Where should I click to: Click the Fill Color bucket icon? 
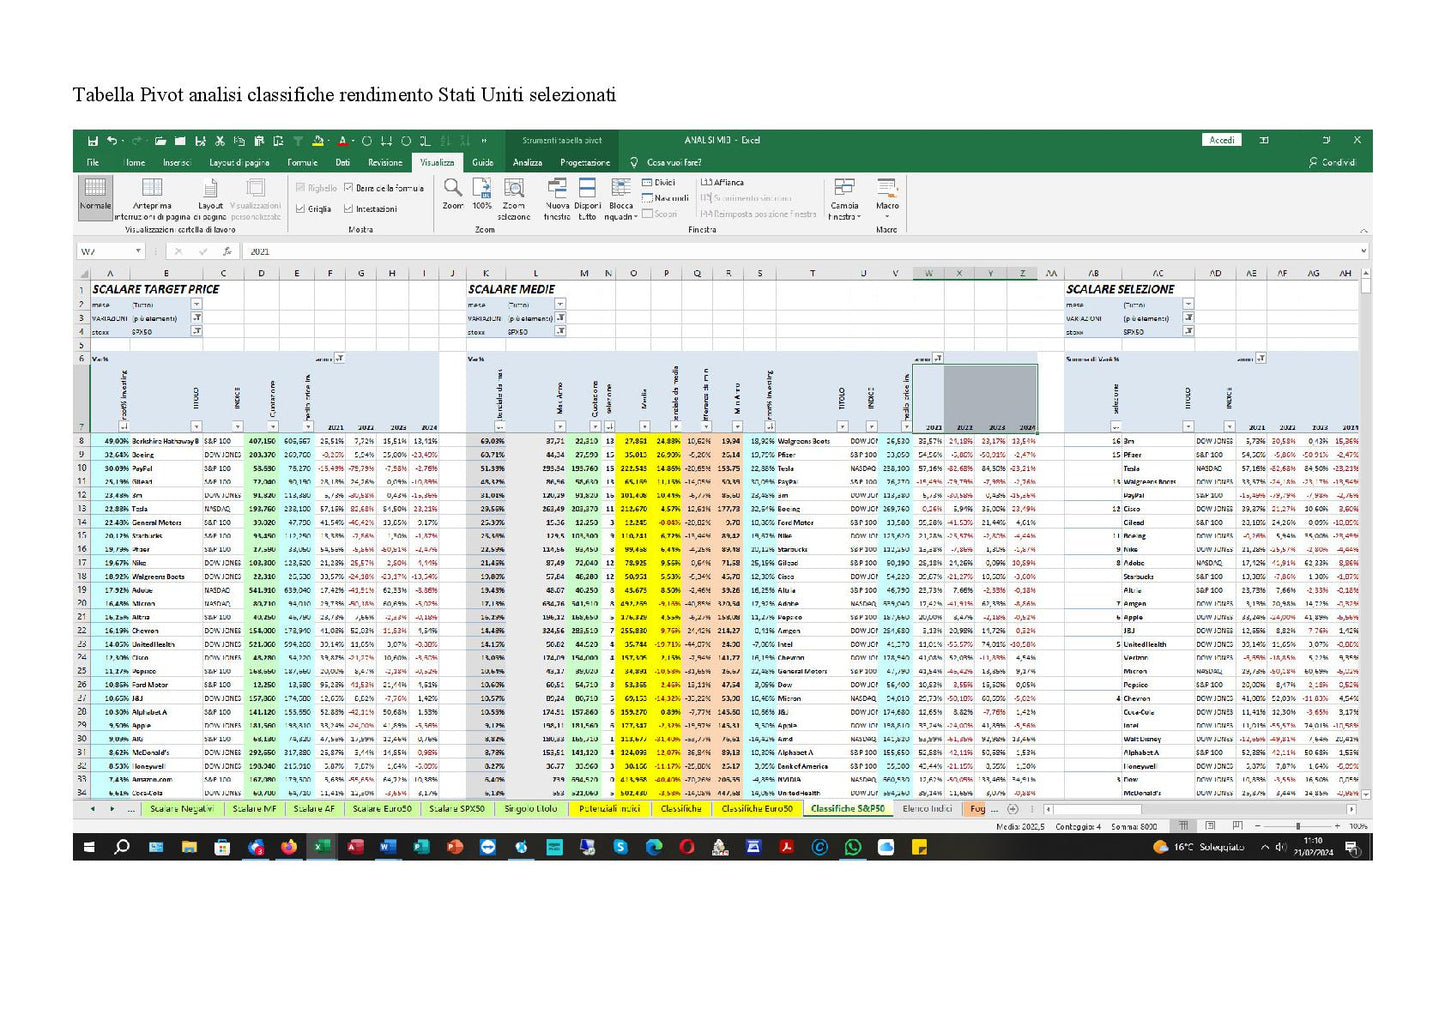tap(318, 141)
